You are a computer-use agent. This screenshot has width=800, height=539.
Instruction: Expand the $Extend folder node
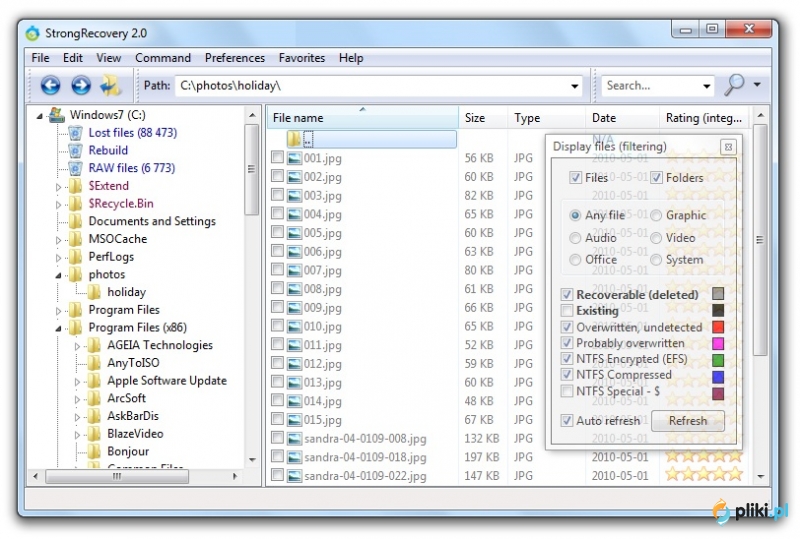point(58,187)
